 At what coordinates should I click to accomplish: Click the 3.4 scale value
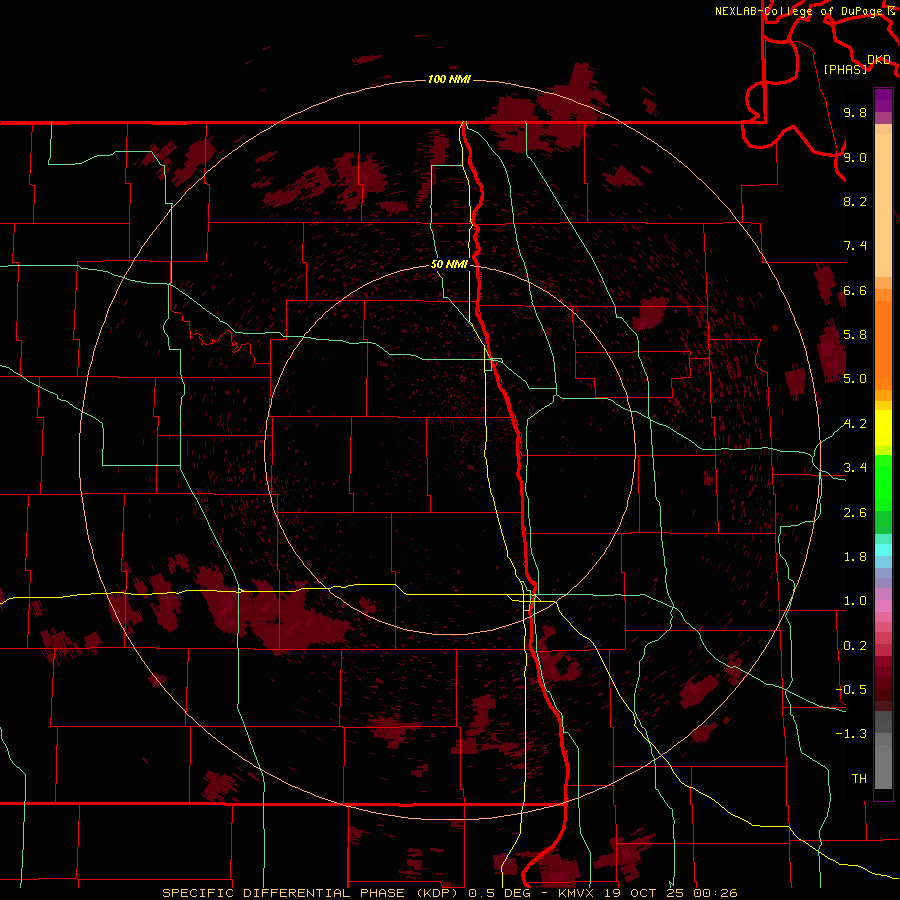855,468
